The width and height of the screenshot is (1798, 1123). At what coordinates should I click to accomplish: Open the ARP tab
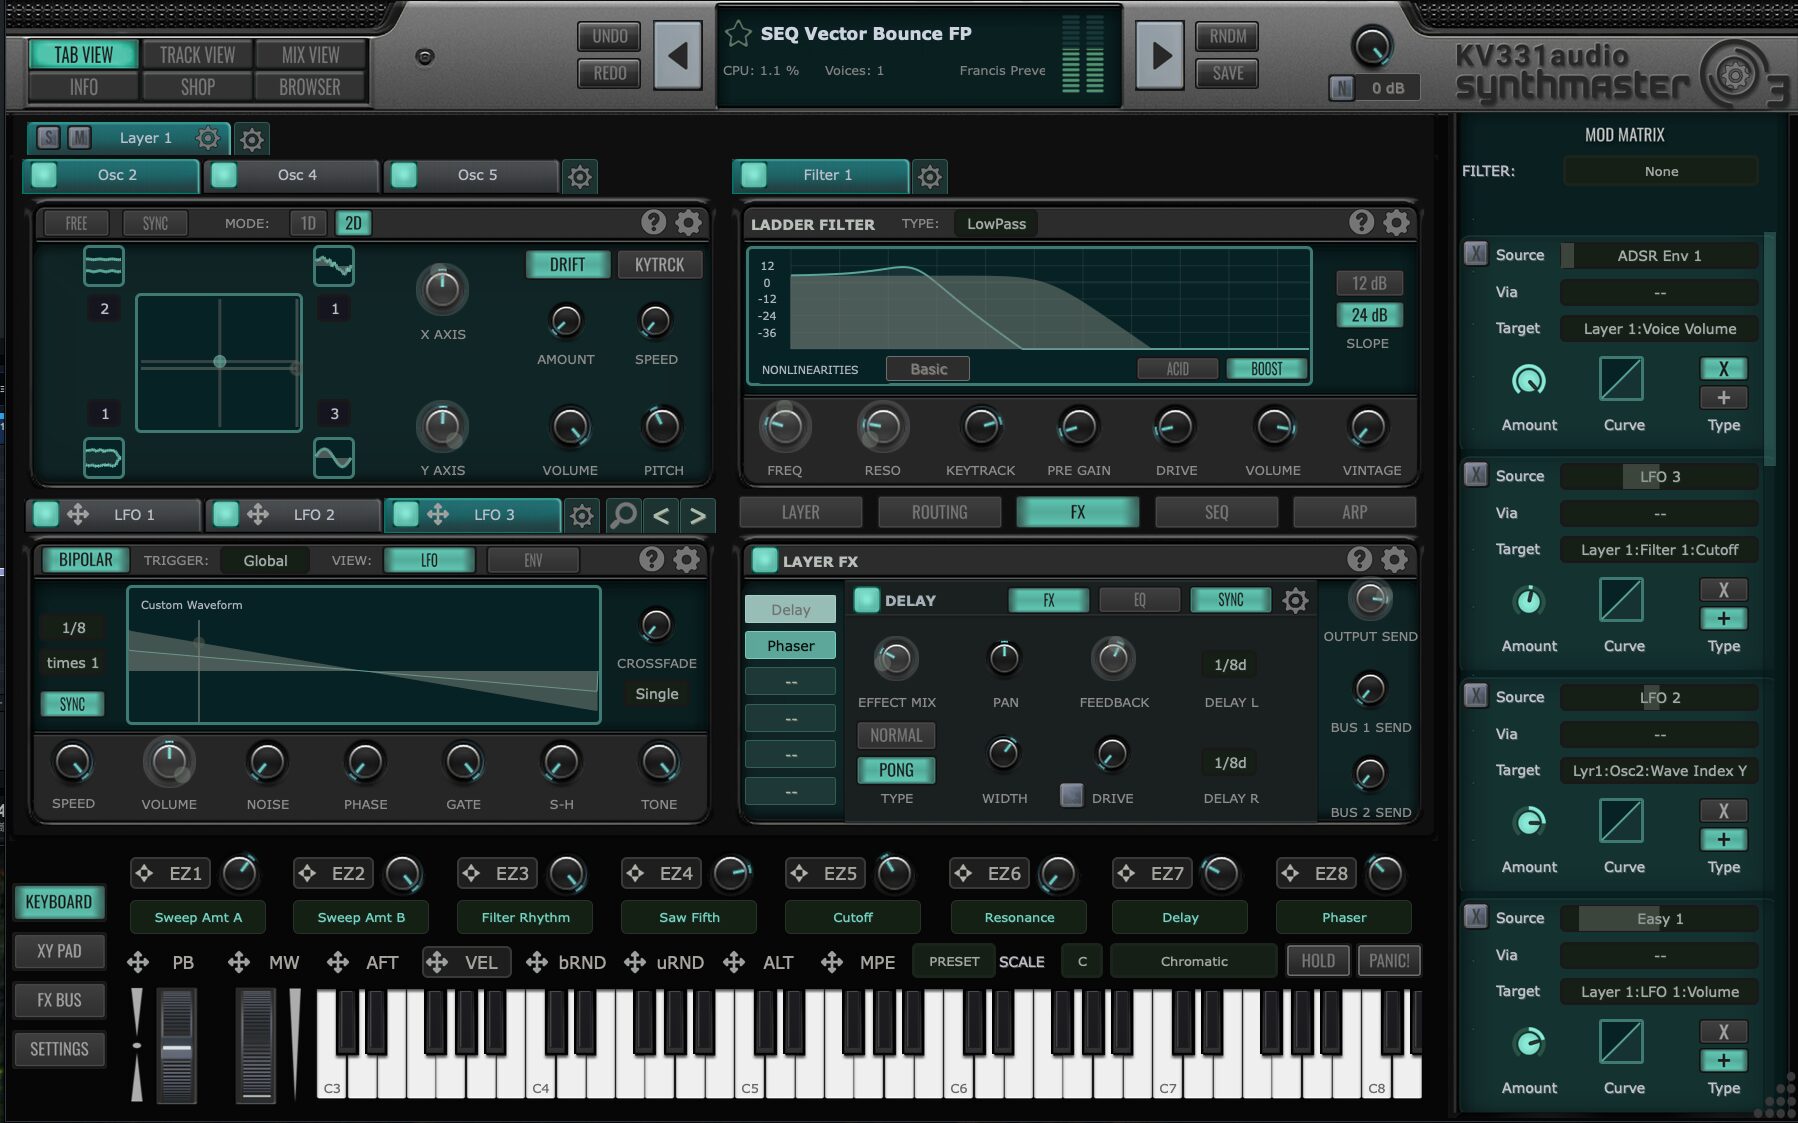[x=1354, y=512]
